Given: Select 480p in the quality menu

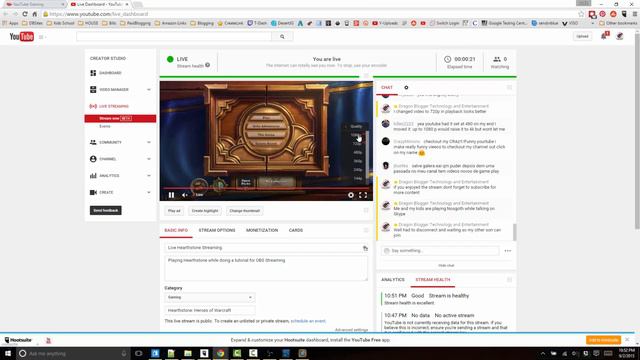Looking at the screenshot, I should coord(357,152).
